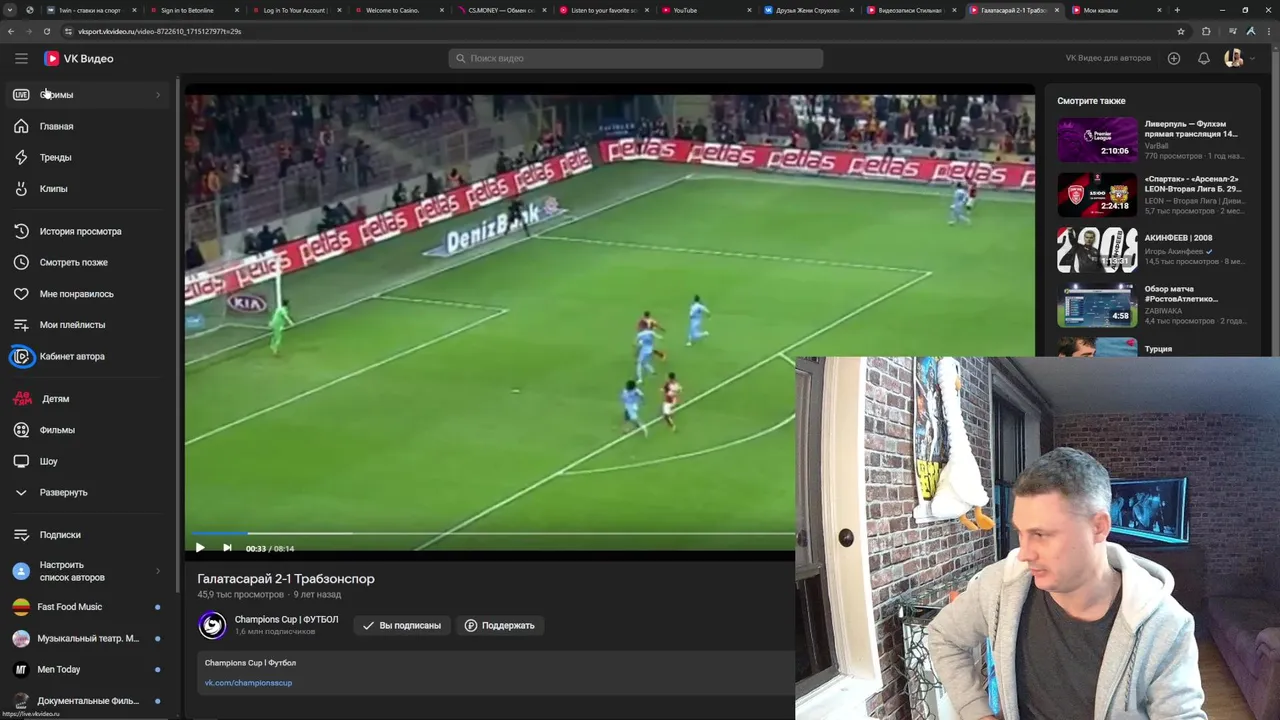Click the upload video plus icon
The image size is (1280, 720).
point(1174,58)
